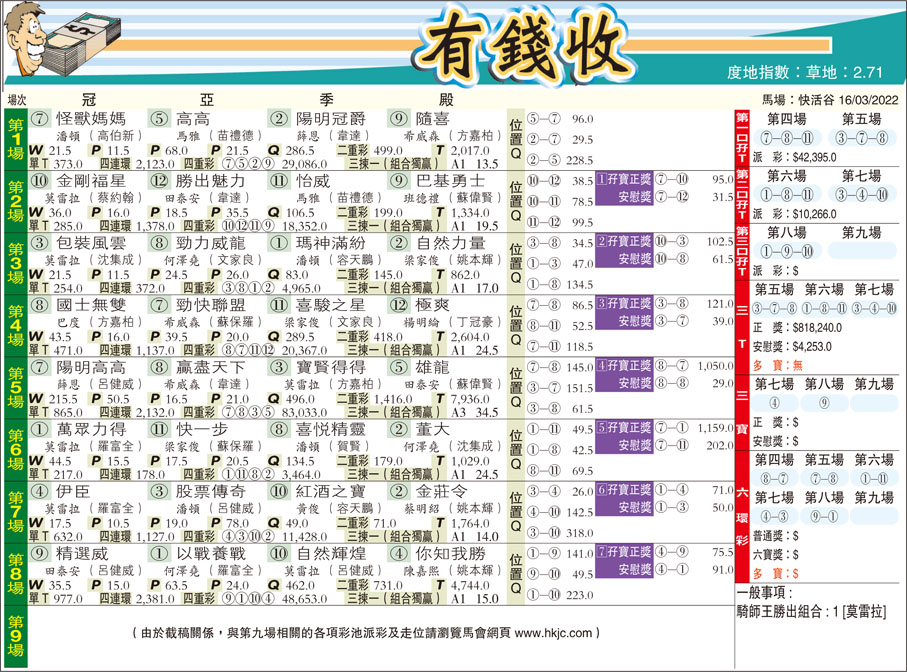Image resolution: width=907 pixels, height=672 pixels.
Task: Click the circled 3 beside 包裝風雲
Action: [38, 242]
